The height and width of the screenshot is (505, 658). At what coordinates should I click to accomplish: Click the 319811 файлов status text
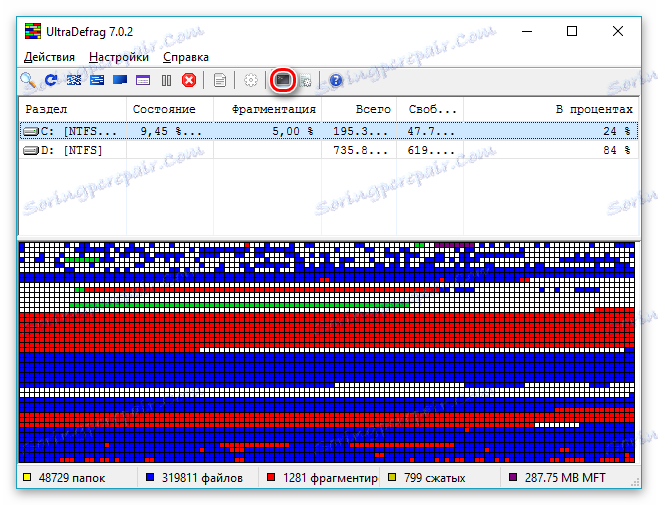pos(202,478)
